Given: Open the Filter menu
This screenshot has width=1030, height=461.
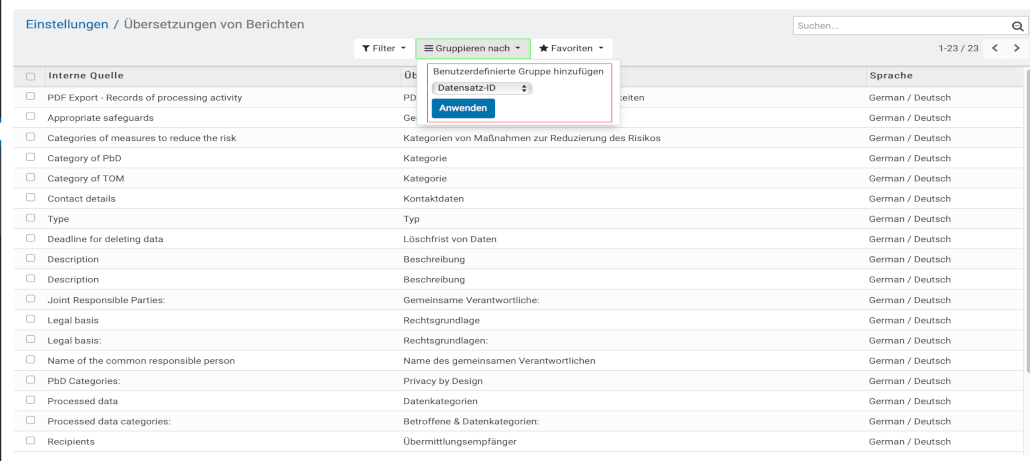Looking at the screenshot, I should pos(384,48).
